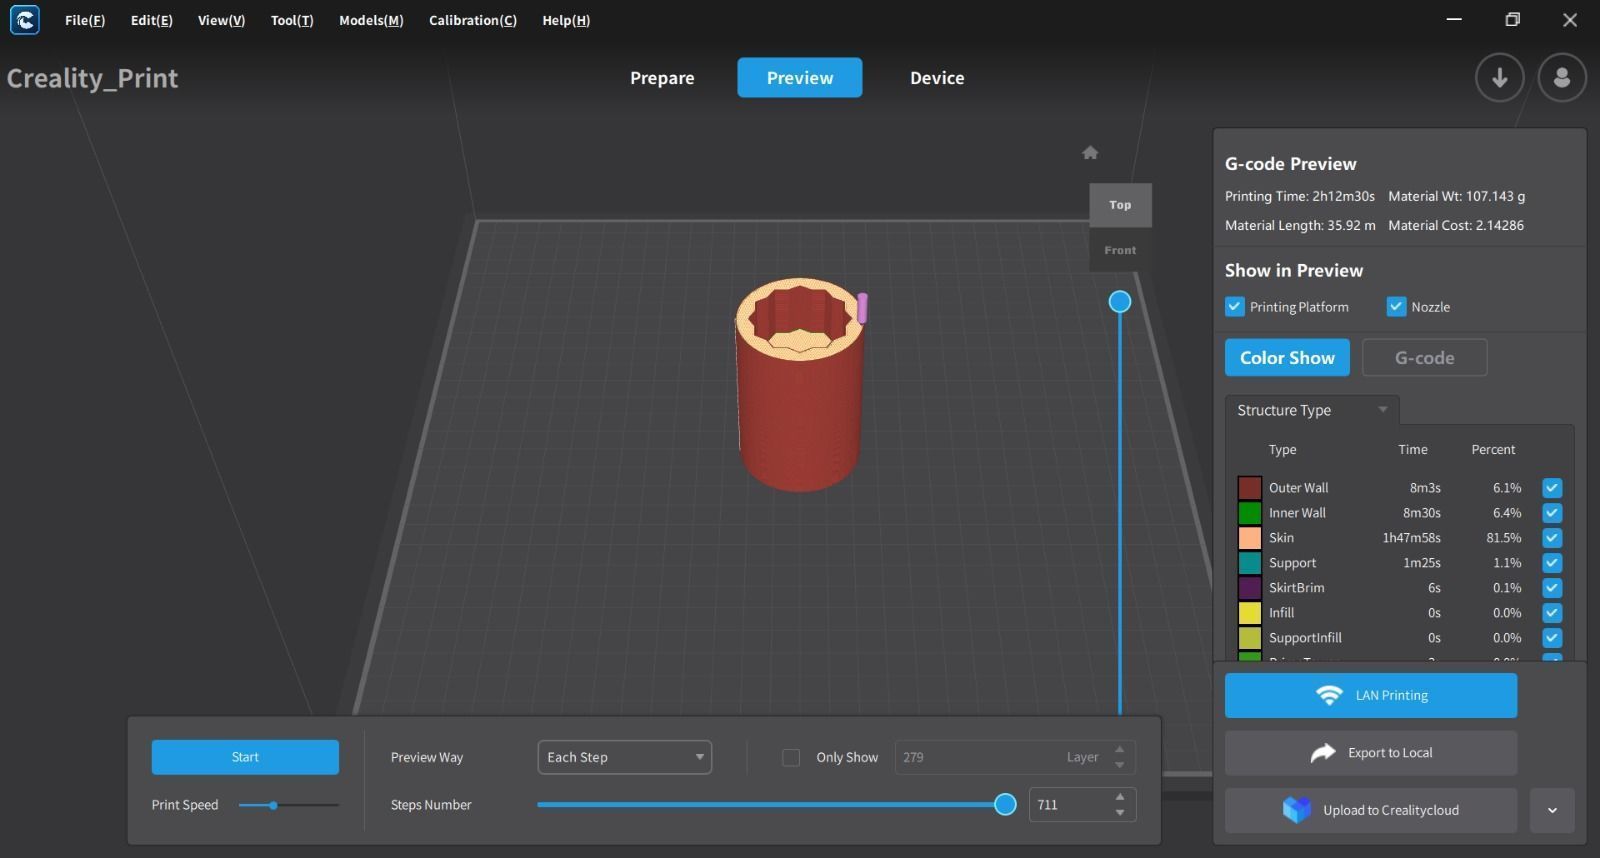Click the Support color swatch
The height and width of the screenshot is (858, 1600).
[1250, 563]
